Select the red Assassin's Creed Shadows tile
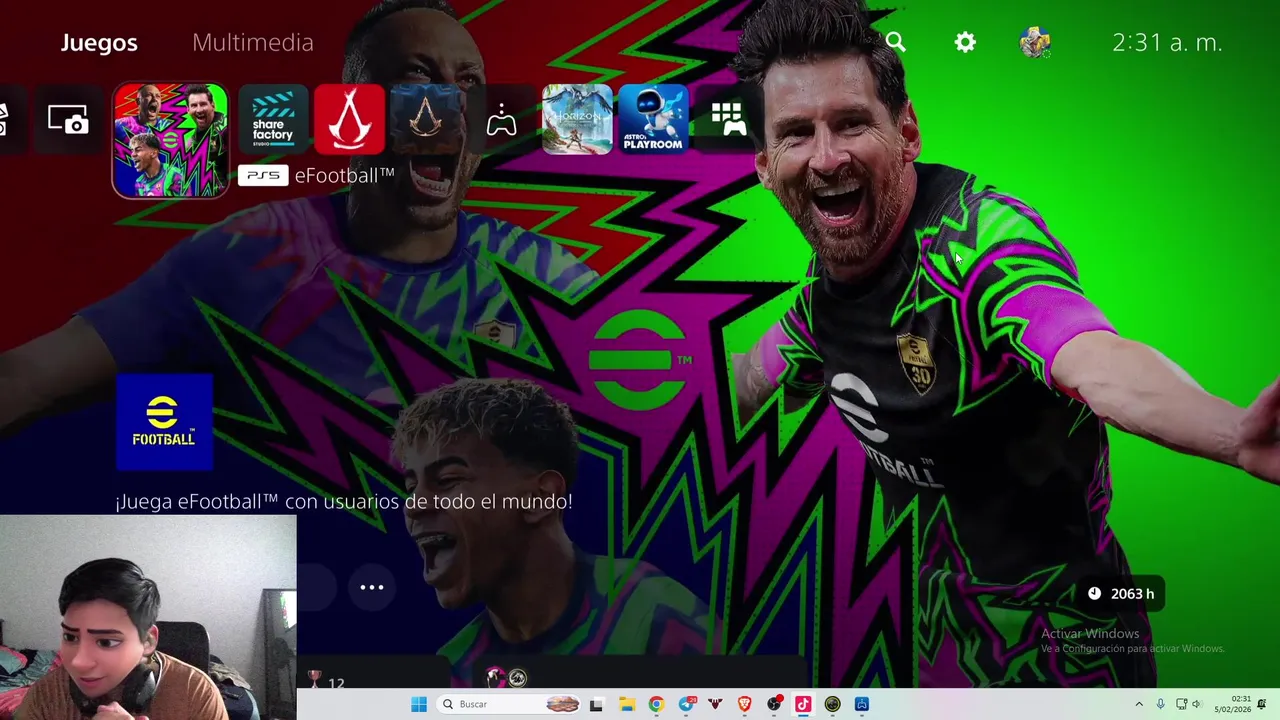 coord(349,121)
